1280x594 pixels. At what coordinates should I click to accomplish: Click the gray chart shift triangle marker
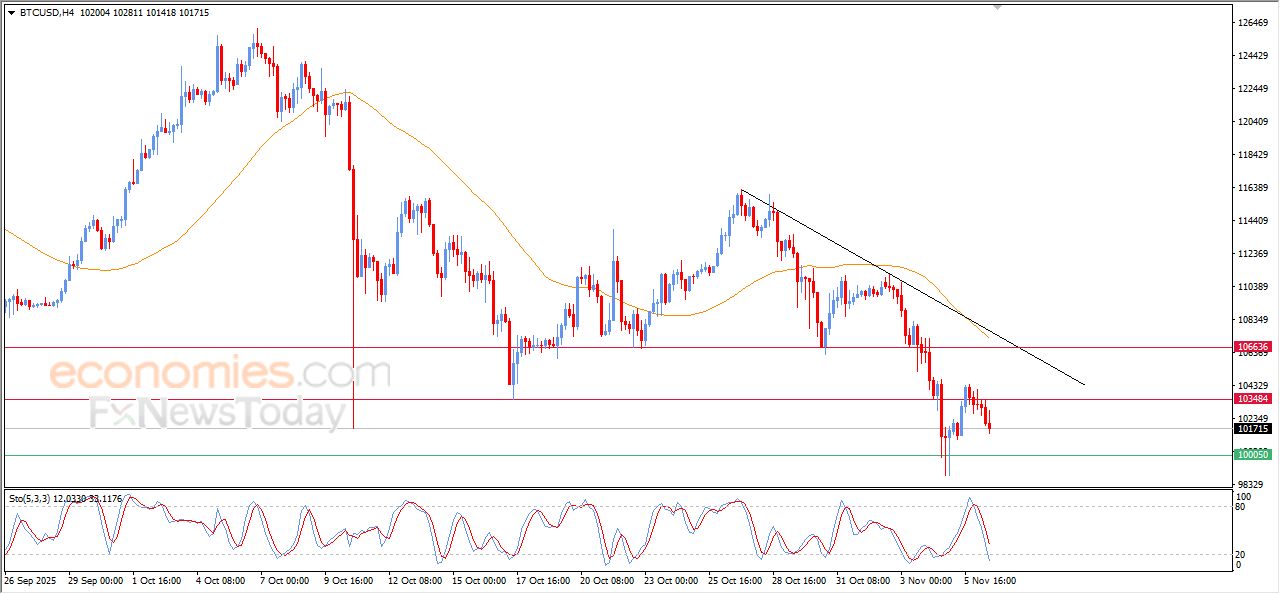coord(997,7)
